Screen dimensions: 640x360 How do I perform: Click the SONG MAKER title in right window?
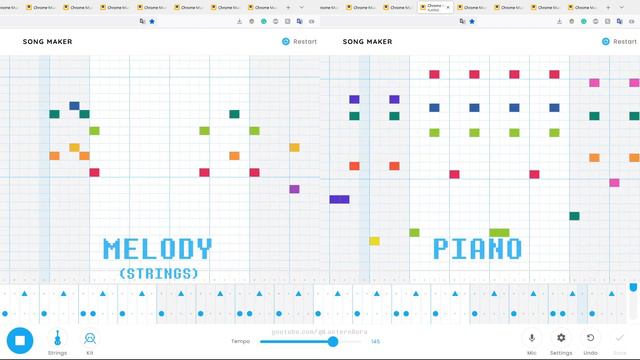[367, 42]
